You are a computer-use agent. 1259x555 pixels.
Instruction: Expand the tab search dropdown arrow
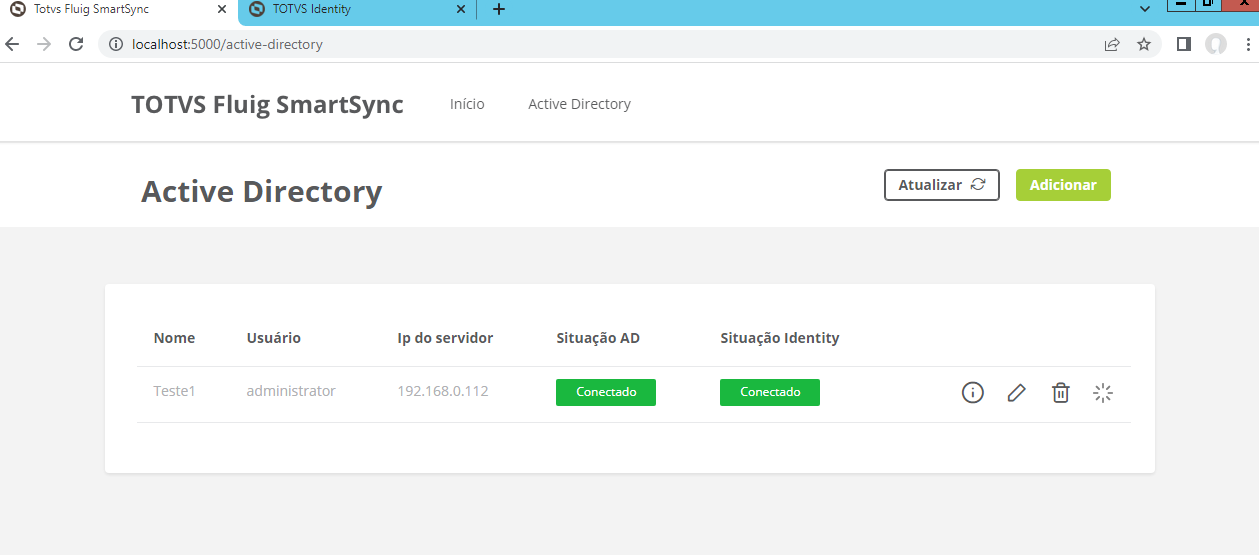tap(1145, 9)
